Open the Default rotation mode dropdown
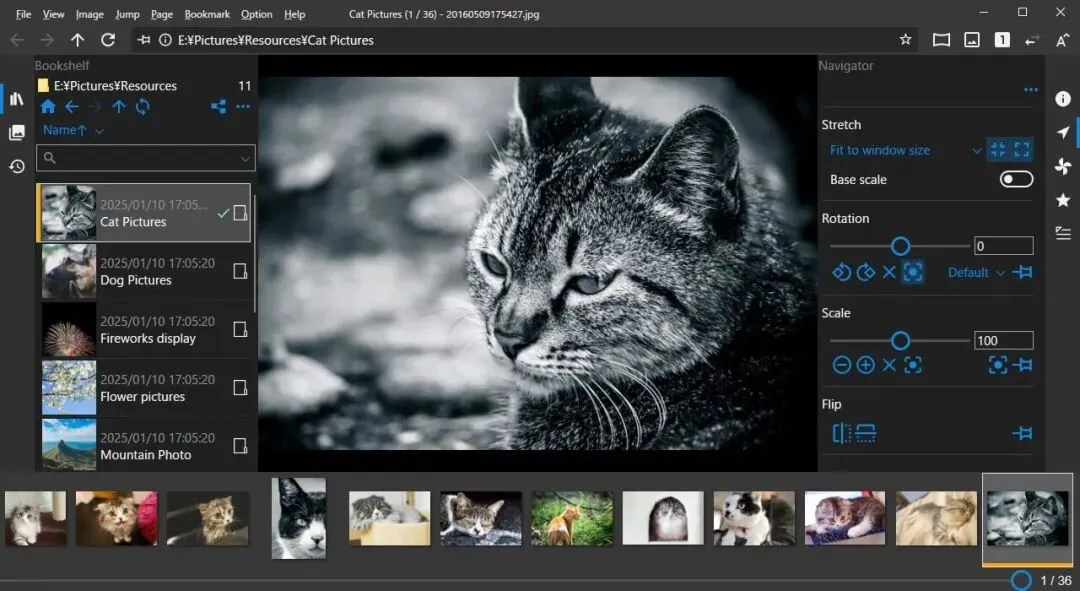 pos(976,272)
